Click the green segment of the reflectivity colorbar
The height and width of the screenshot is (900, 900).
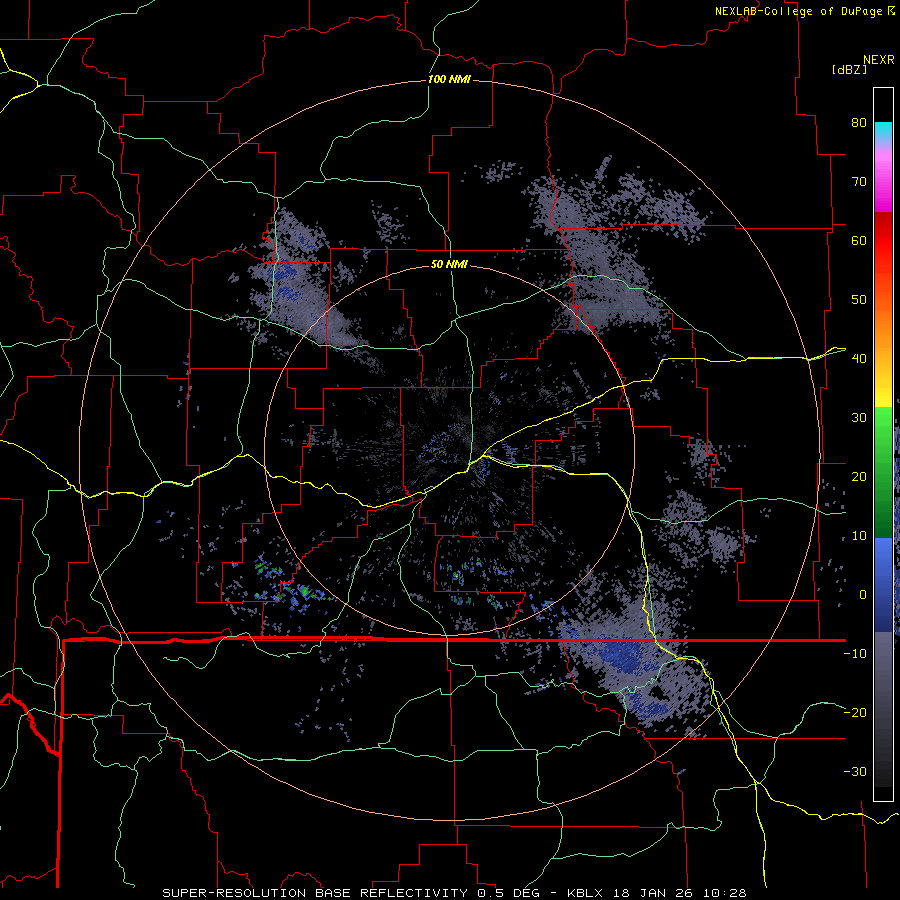(883, 472)
